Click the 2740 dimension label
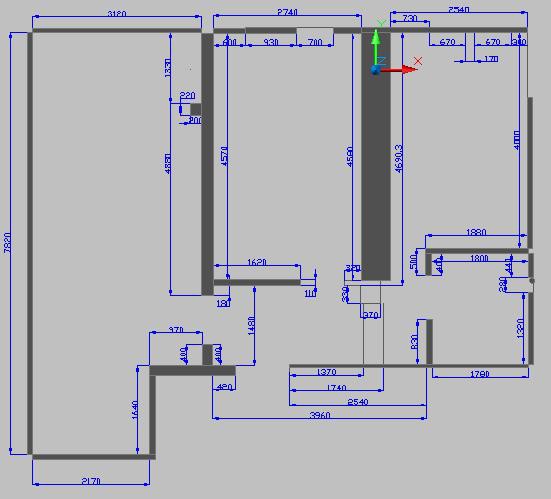 287,12
